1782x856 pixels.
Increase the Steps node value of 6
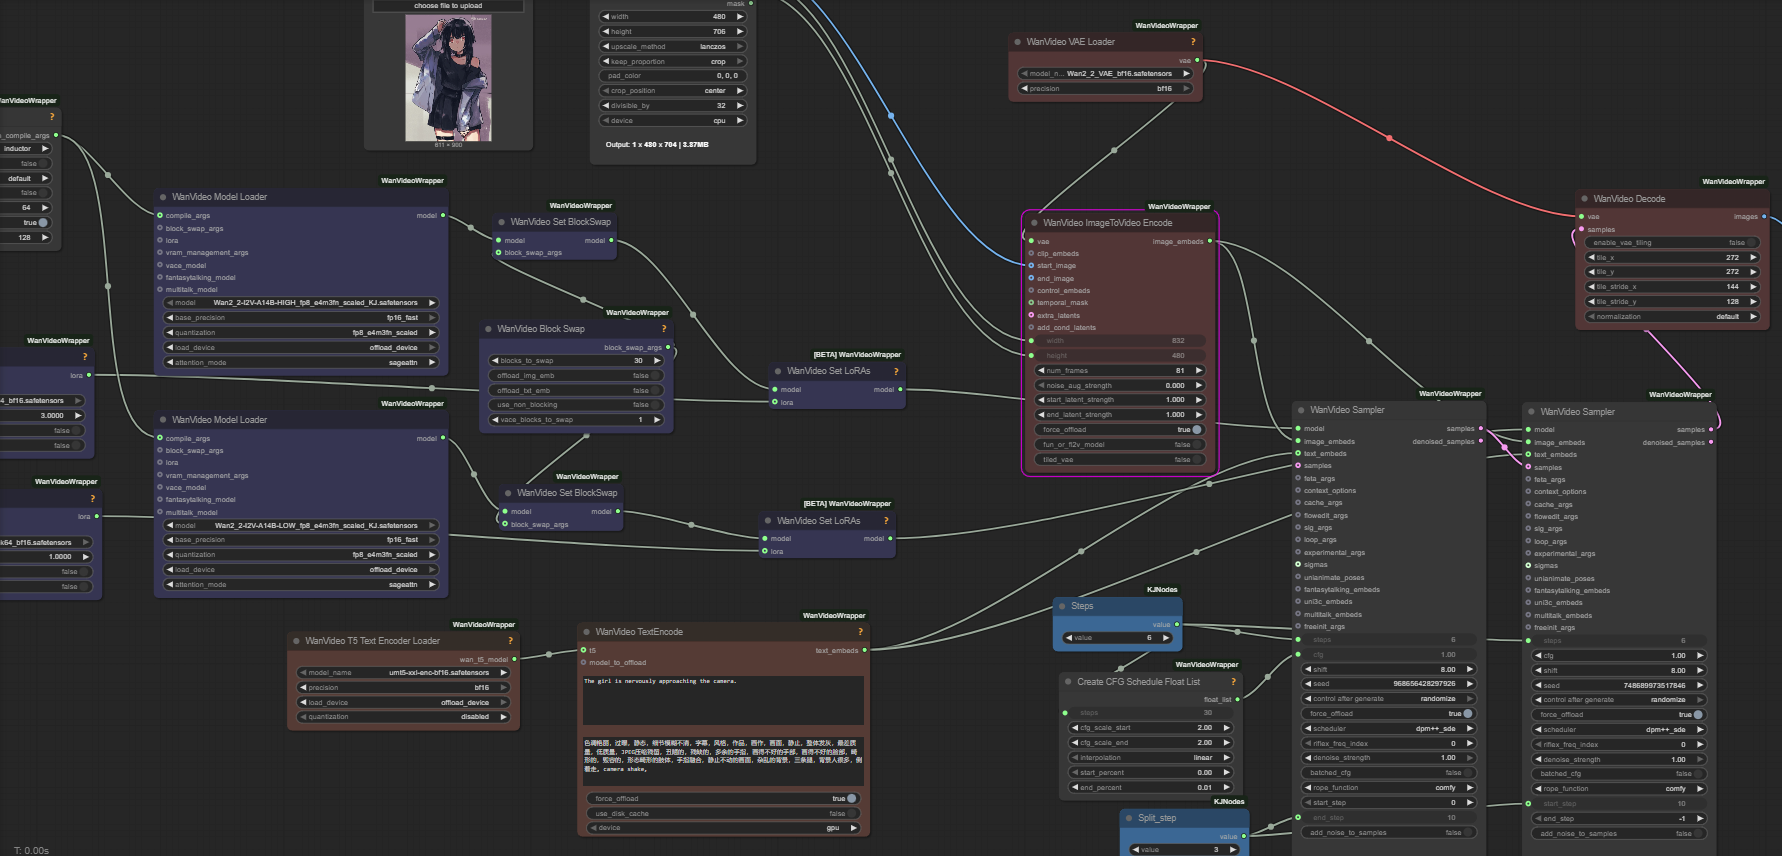1167,638
